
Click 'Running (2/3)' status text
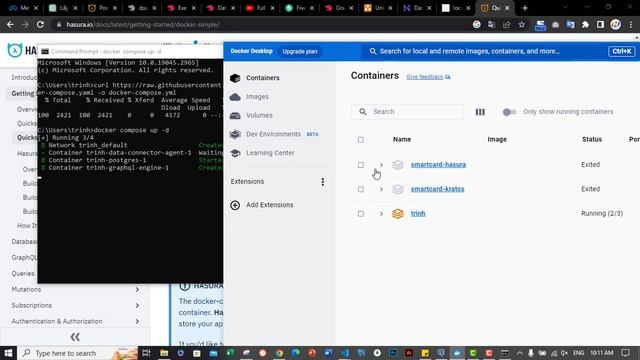(602, 213)
